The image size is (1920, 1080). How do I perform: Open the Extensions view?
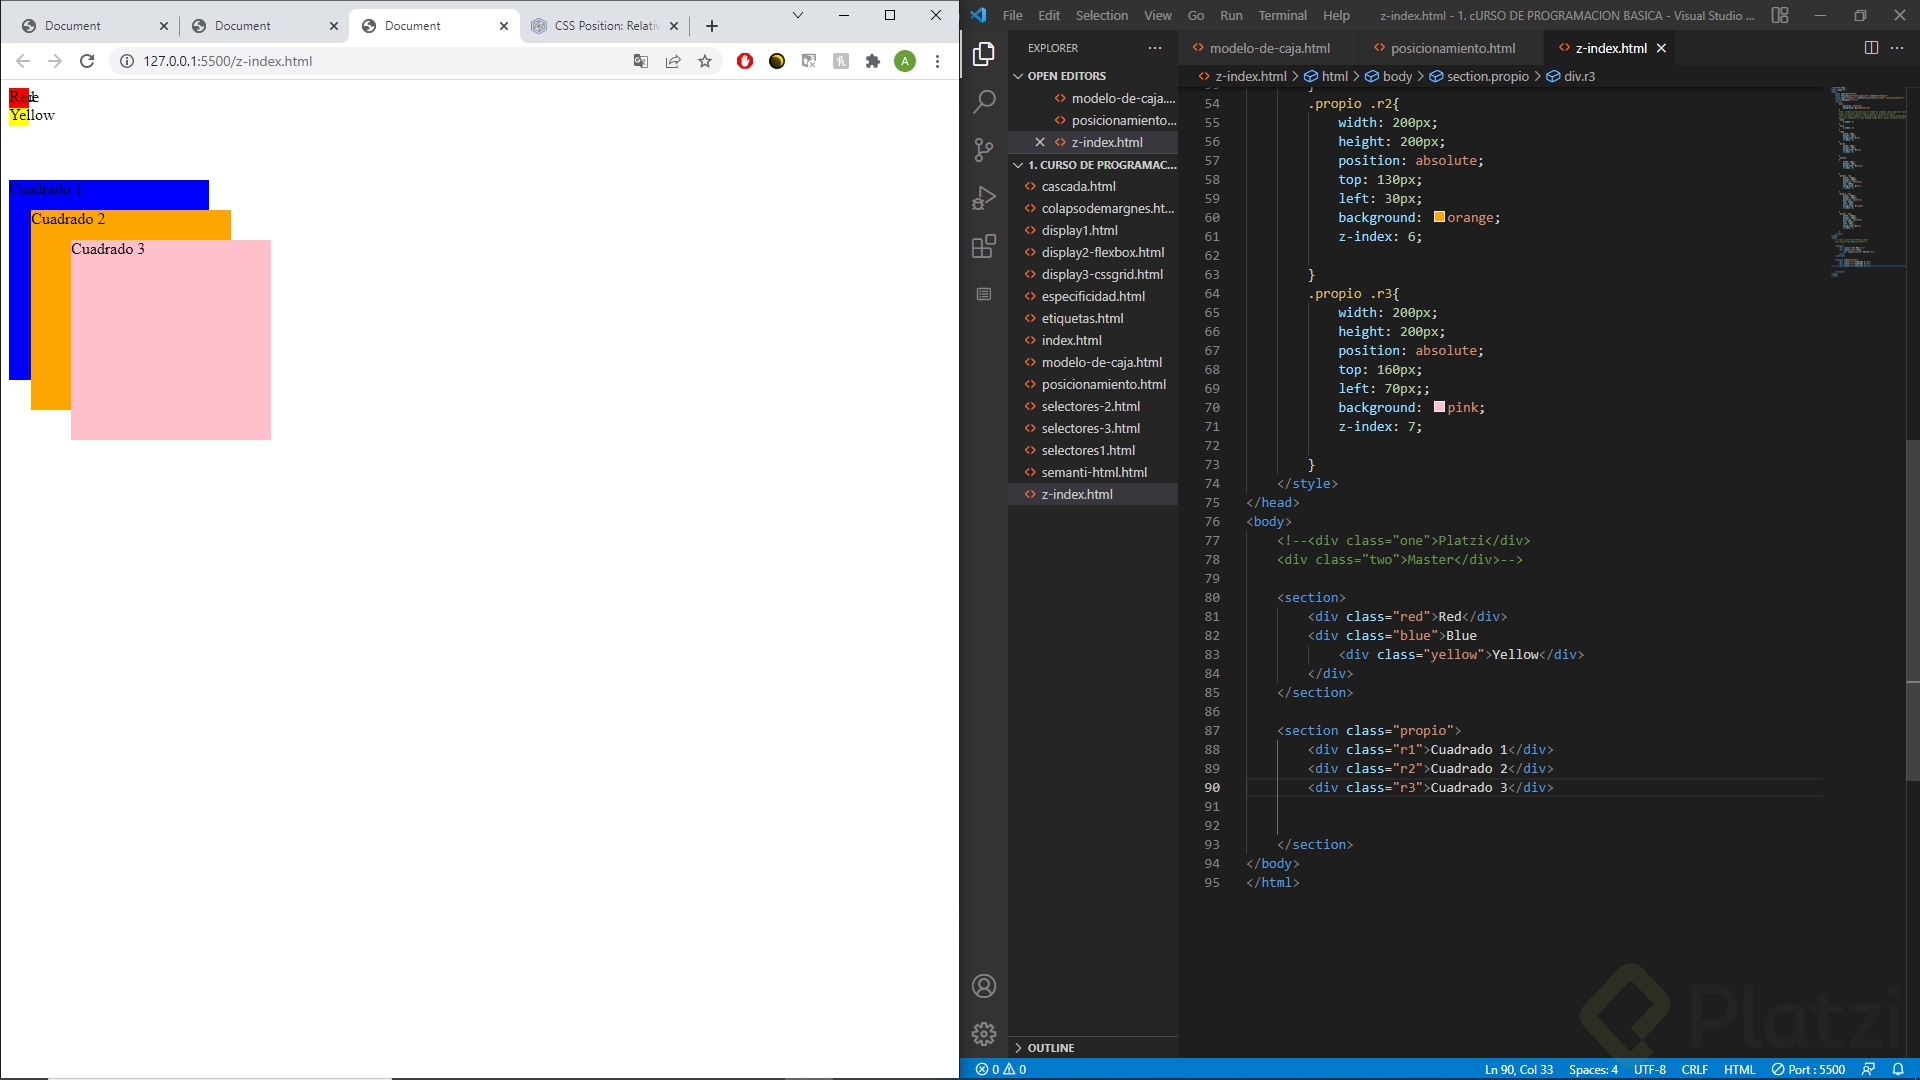click(984, 246)
